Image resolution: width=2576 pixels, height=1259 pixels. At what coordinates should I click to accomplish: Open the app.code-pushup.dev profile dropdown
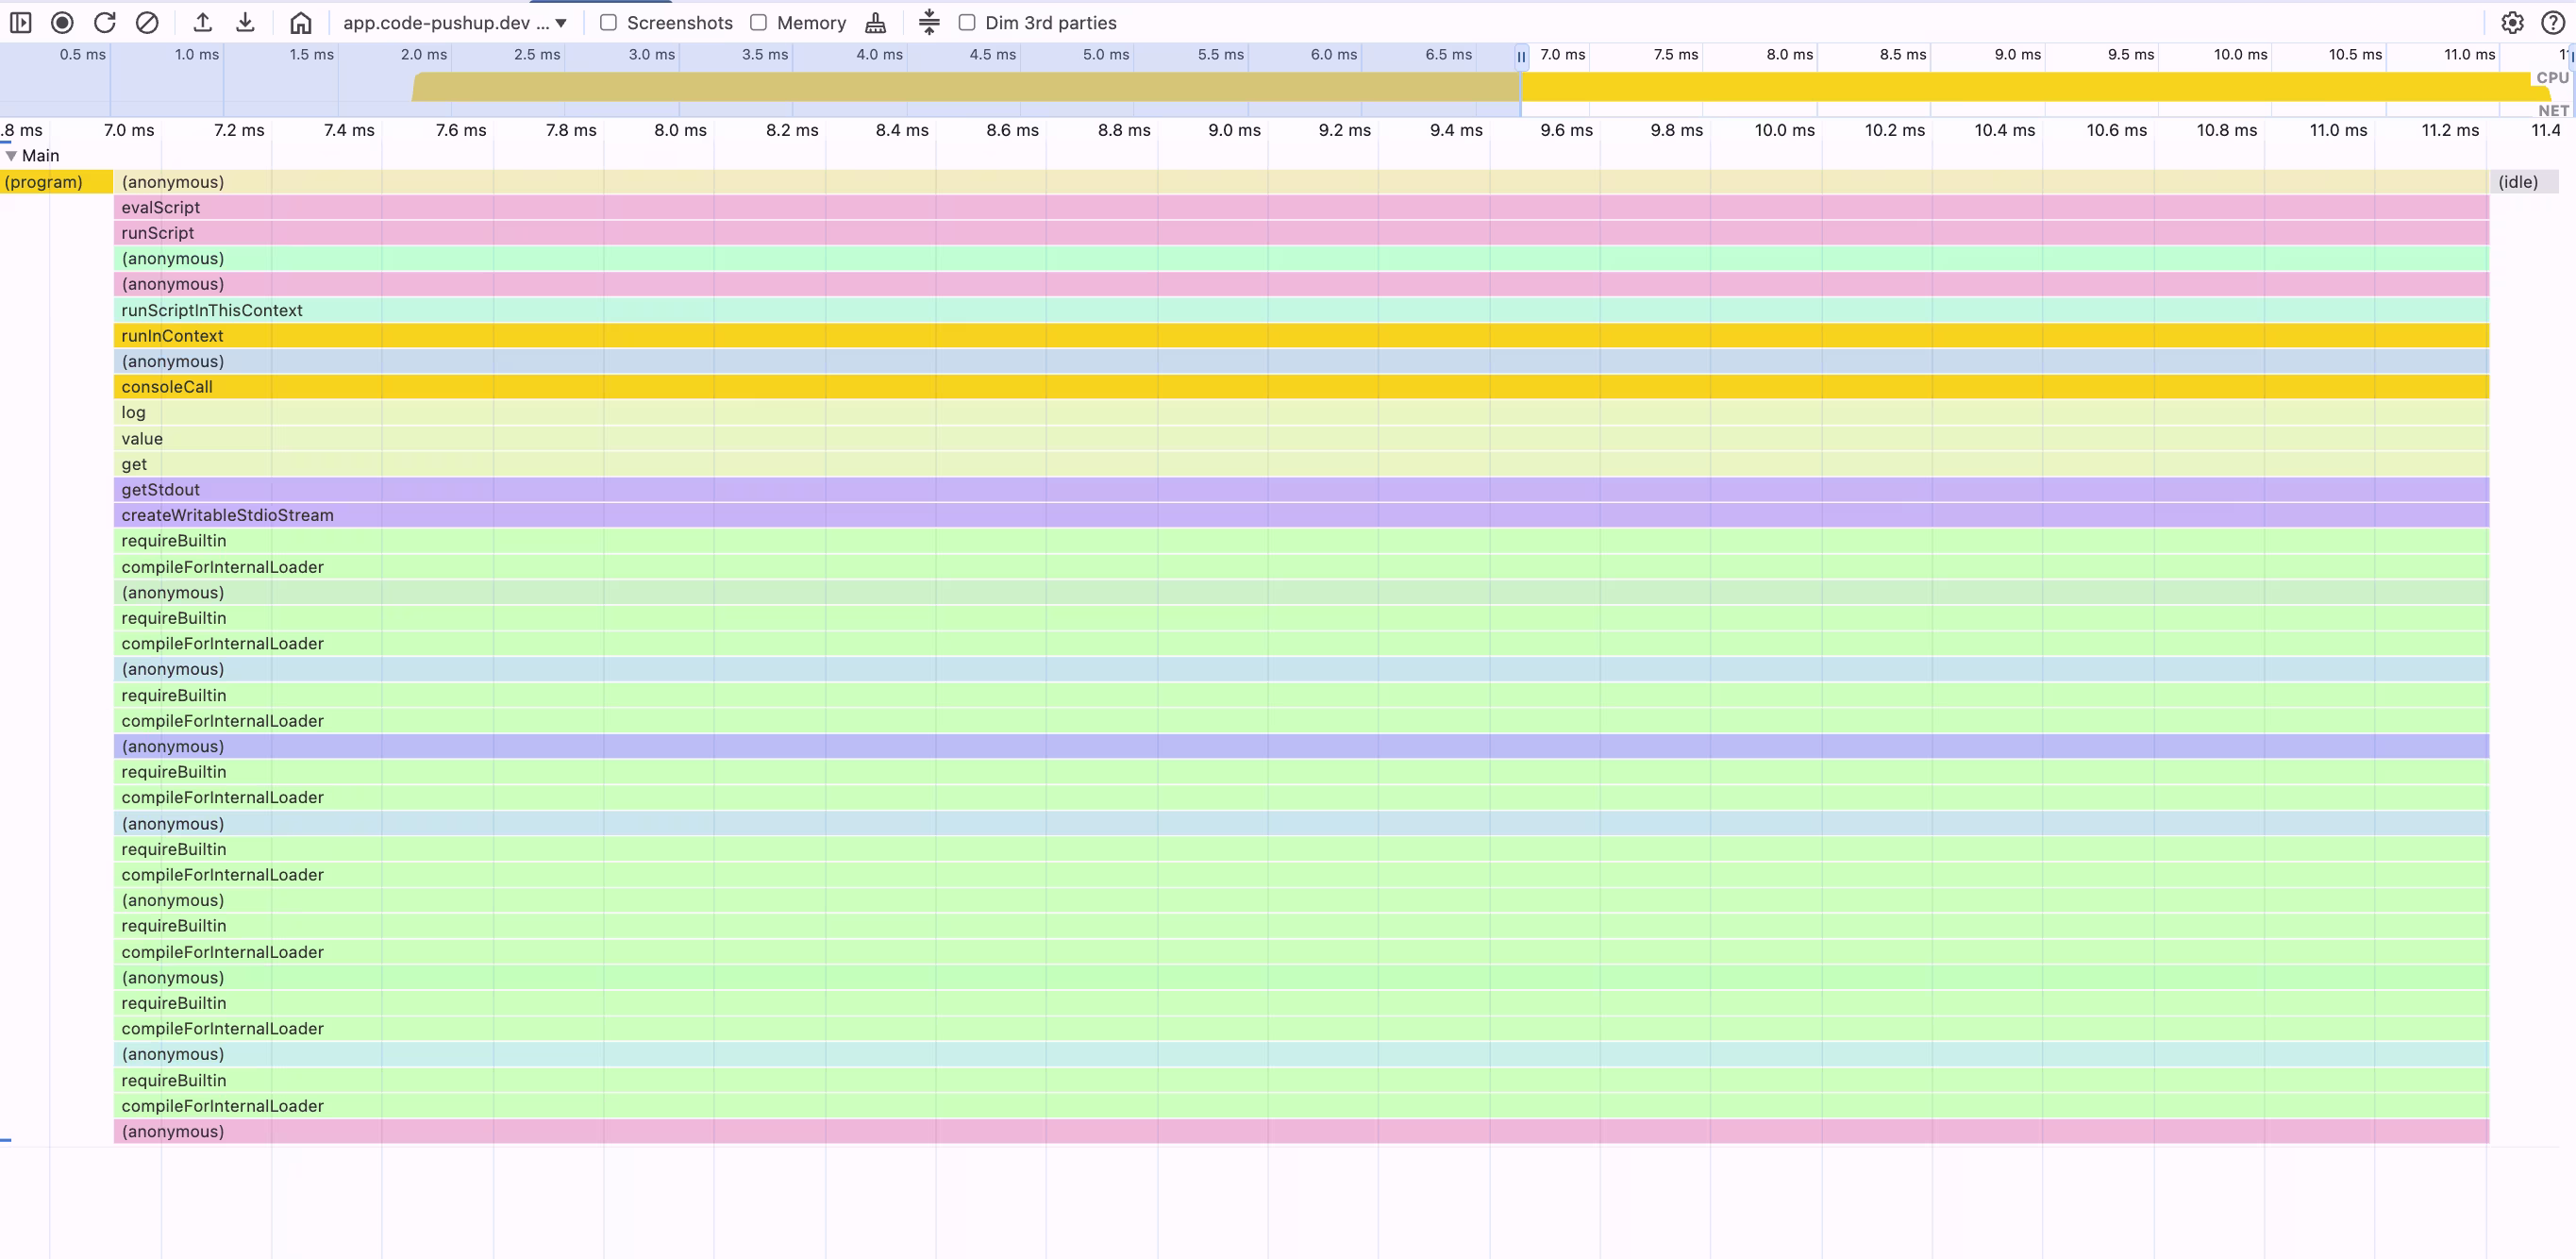[455, 22]
